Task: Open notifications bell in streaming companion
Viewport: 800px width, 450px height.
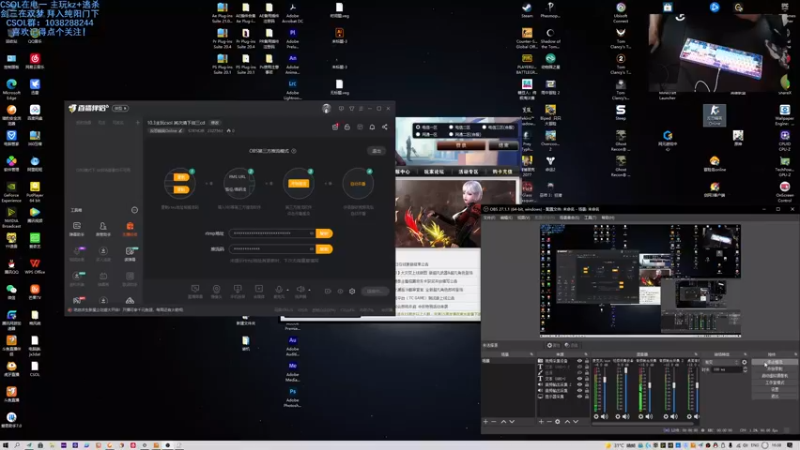Action: pyautogui.click(x=372, y=127)
